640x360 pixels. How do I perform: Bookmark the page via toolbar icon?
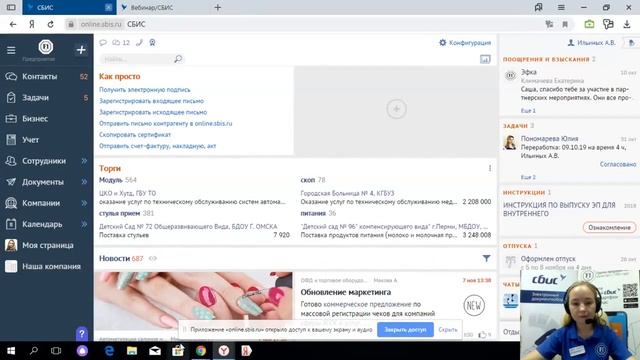click(565, 24)
